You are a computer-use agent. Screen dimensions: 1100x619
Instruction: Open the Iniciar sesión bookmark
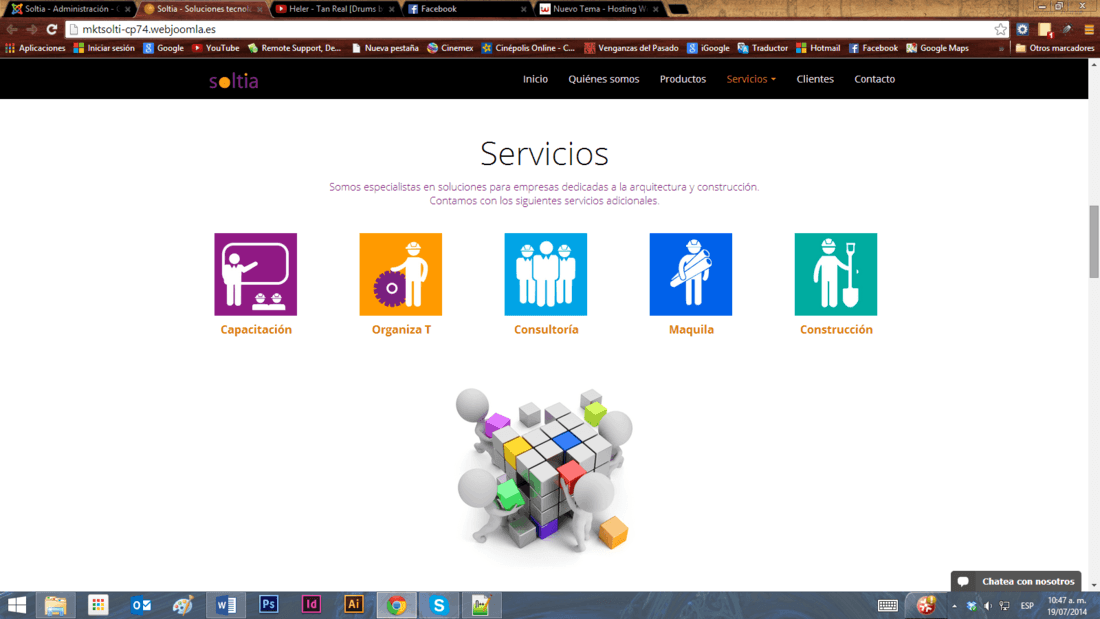point(104,48)
